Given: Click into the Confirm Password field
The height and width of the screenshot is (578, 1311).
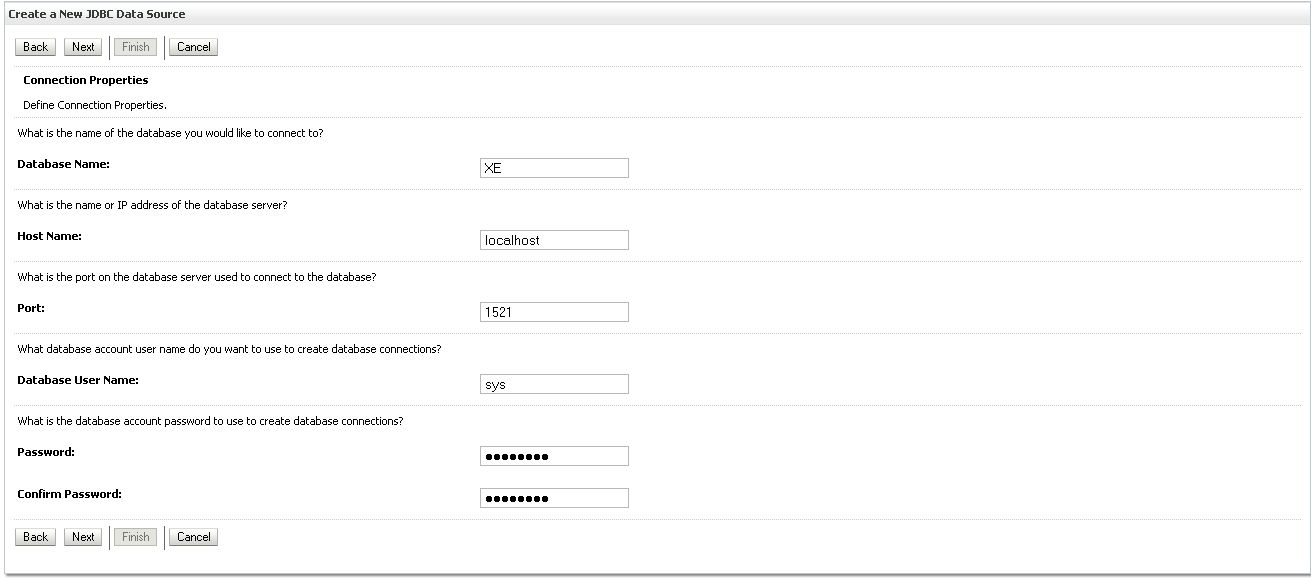Looking at the screenshot, I should coord(554,498).
